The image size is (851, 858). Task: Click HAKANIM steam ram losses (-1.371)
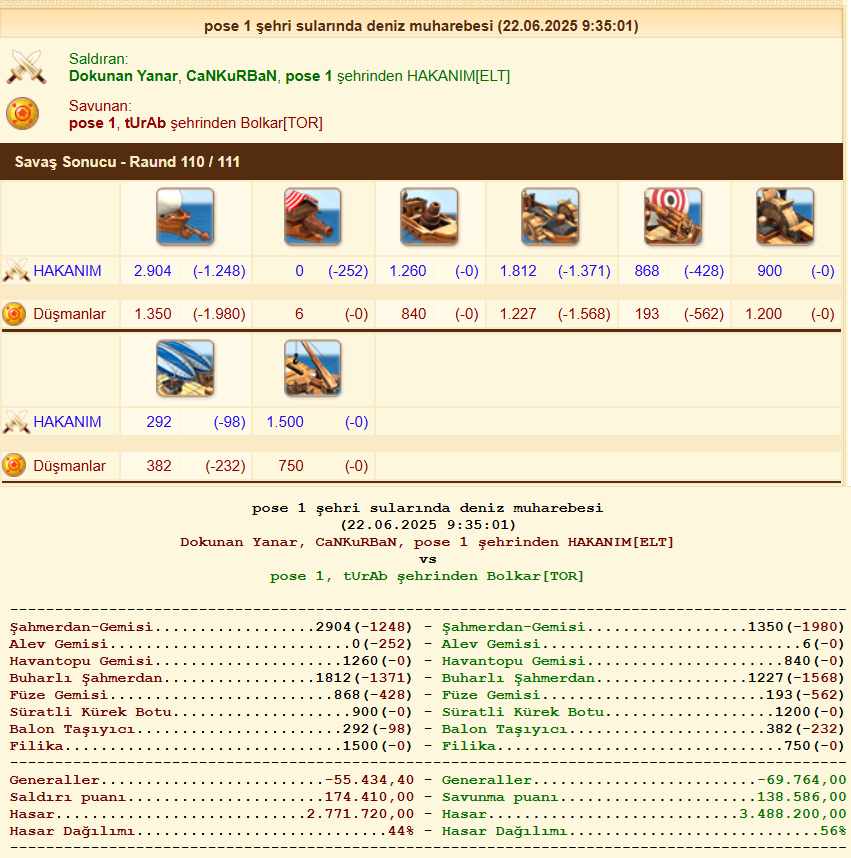584,271
